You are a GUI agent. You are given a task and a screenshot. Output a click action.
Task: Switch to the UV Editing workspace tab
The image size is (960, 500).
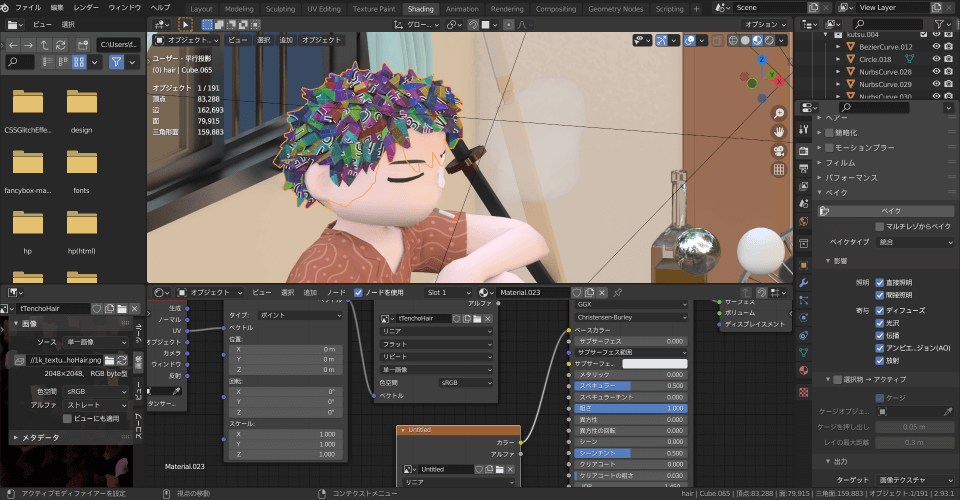324,9
